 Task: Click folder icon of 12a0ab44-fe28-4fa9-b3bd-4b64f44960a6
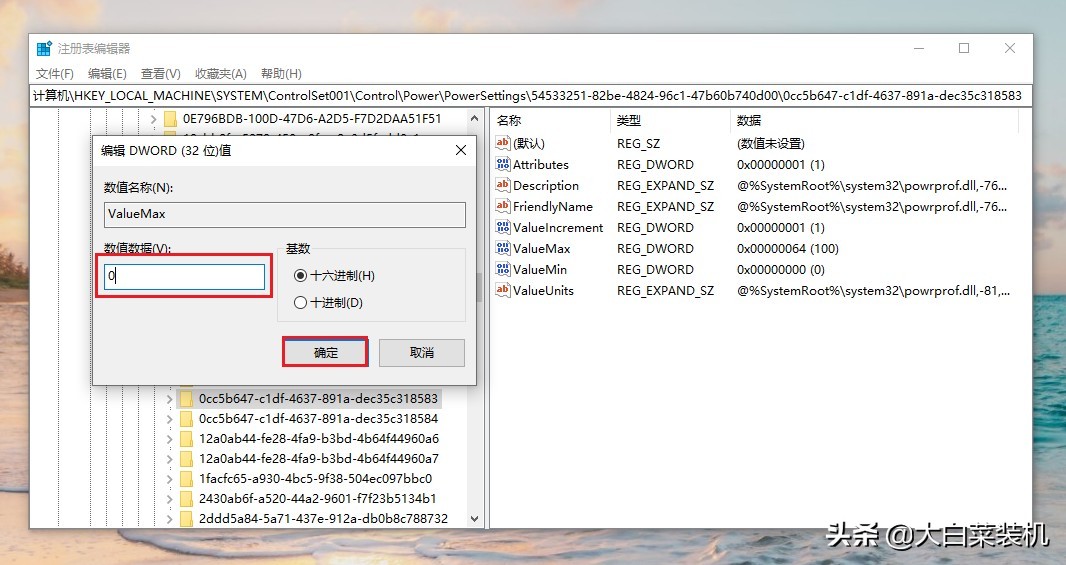186,439
